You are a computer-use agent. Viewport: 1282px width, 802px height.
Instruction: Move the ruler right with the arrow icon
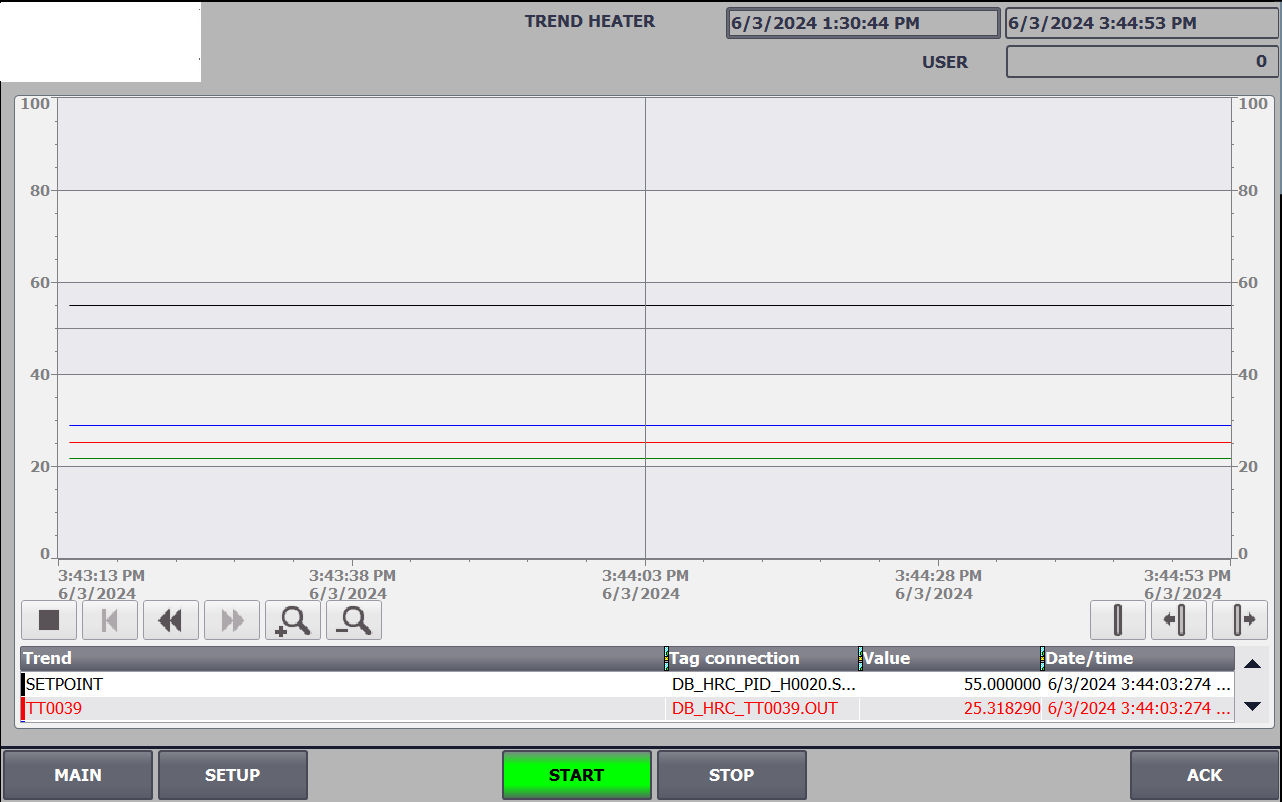click(x=1240, y=621)
